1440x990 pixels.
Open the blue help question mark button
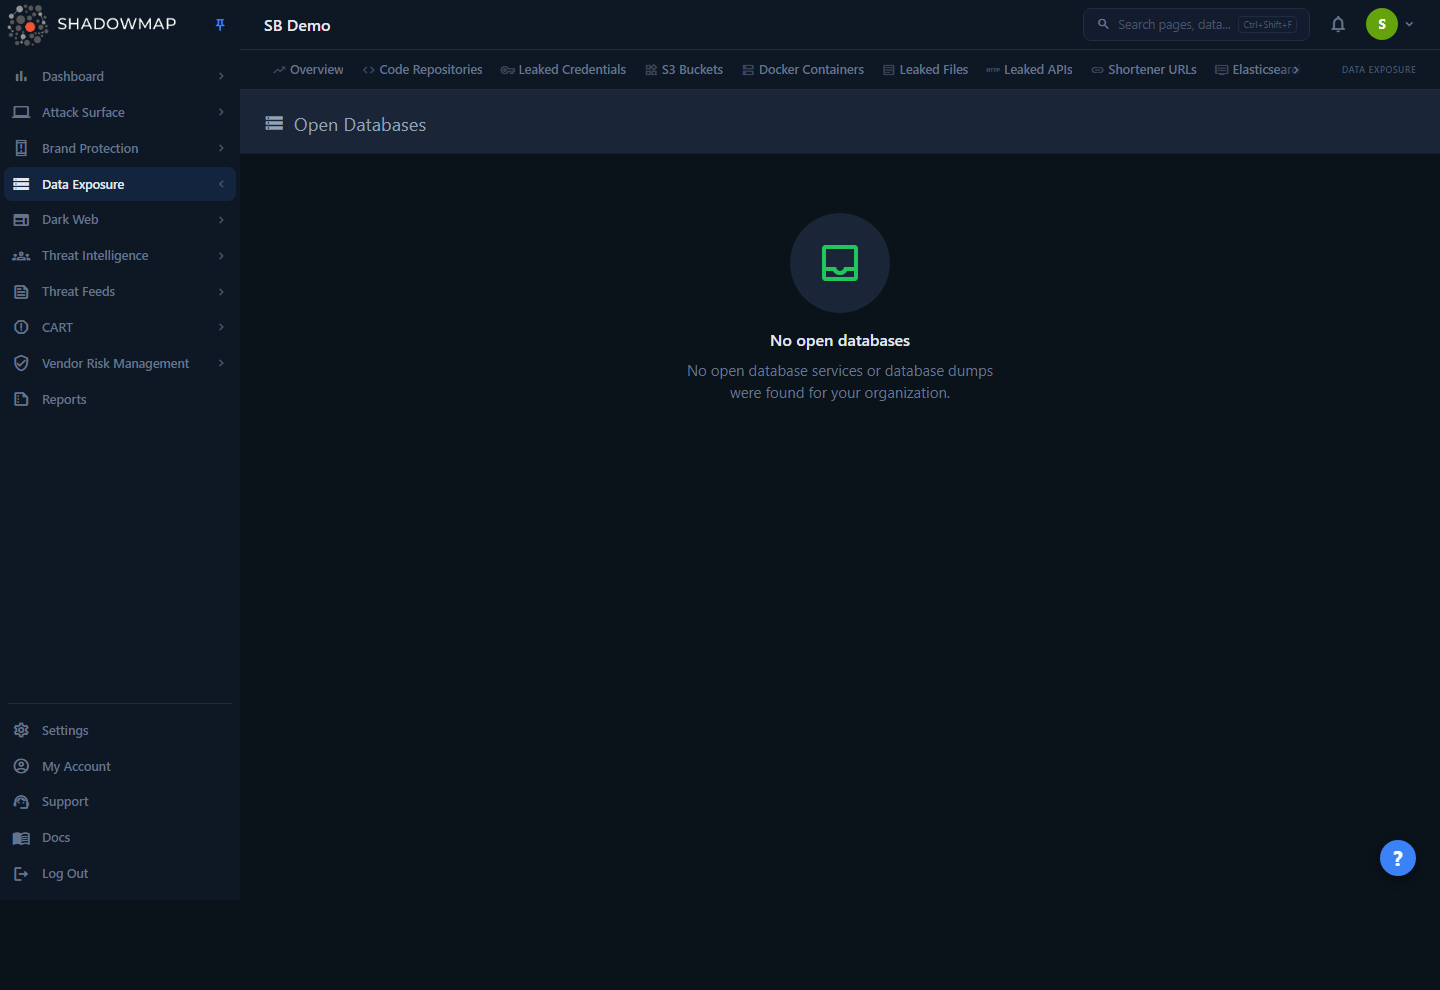pos(1398,858)
